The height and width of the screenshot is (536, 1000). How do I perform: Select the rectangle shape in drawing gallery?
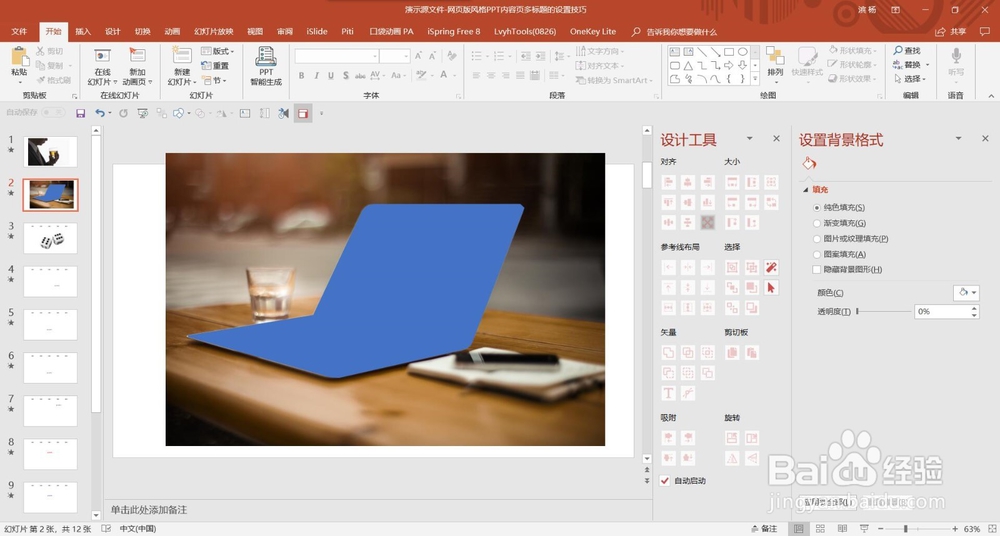pyautogui.click(x=729, y=52)
